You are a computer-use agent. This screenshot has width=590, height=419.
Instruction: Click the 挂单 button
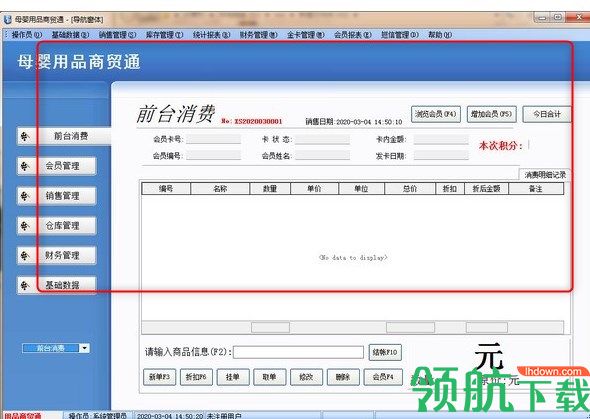click(x=233, y=377)
